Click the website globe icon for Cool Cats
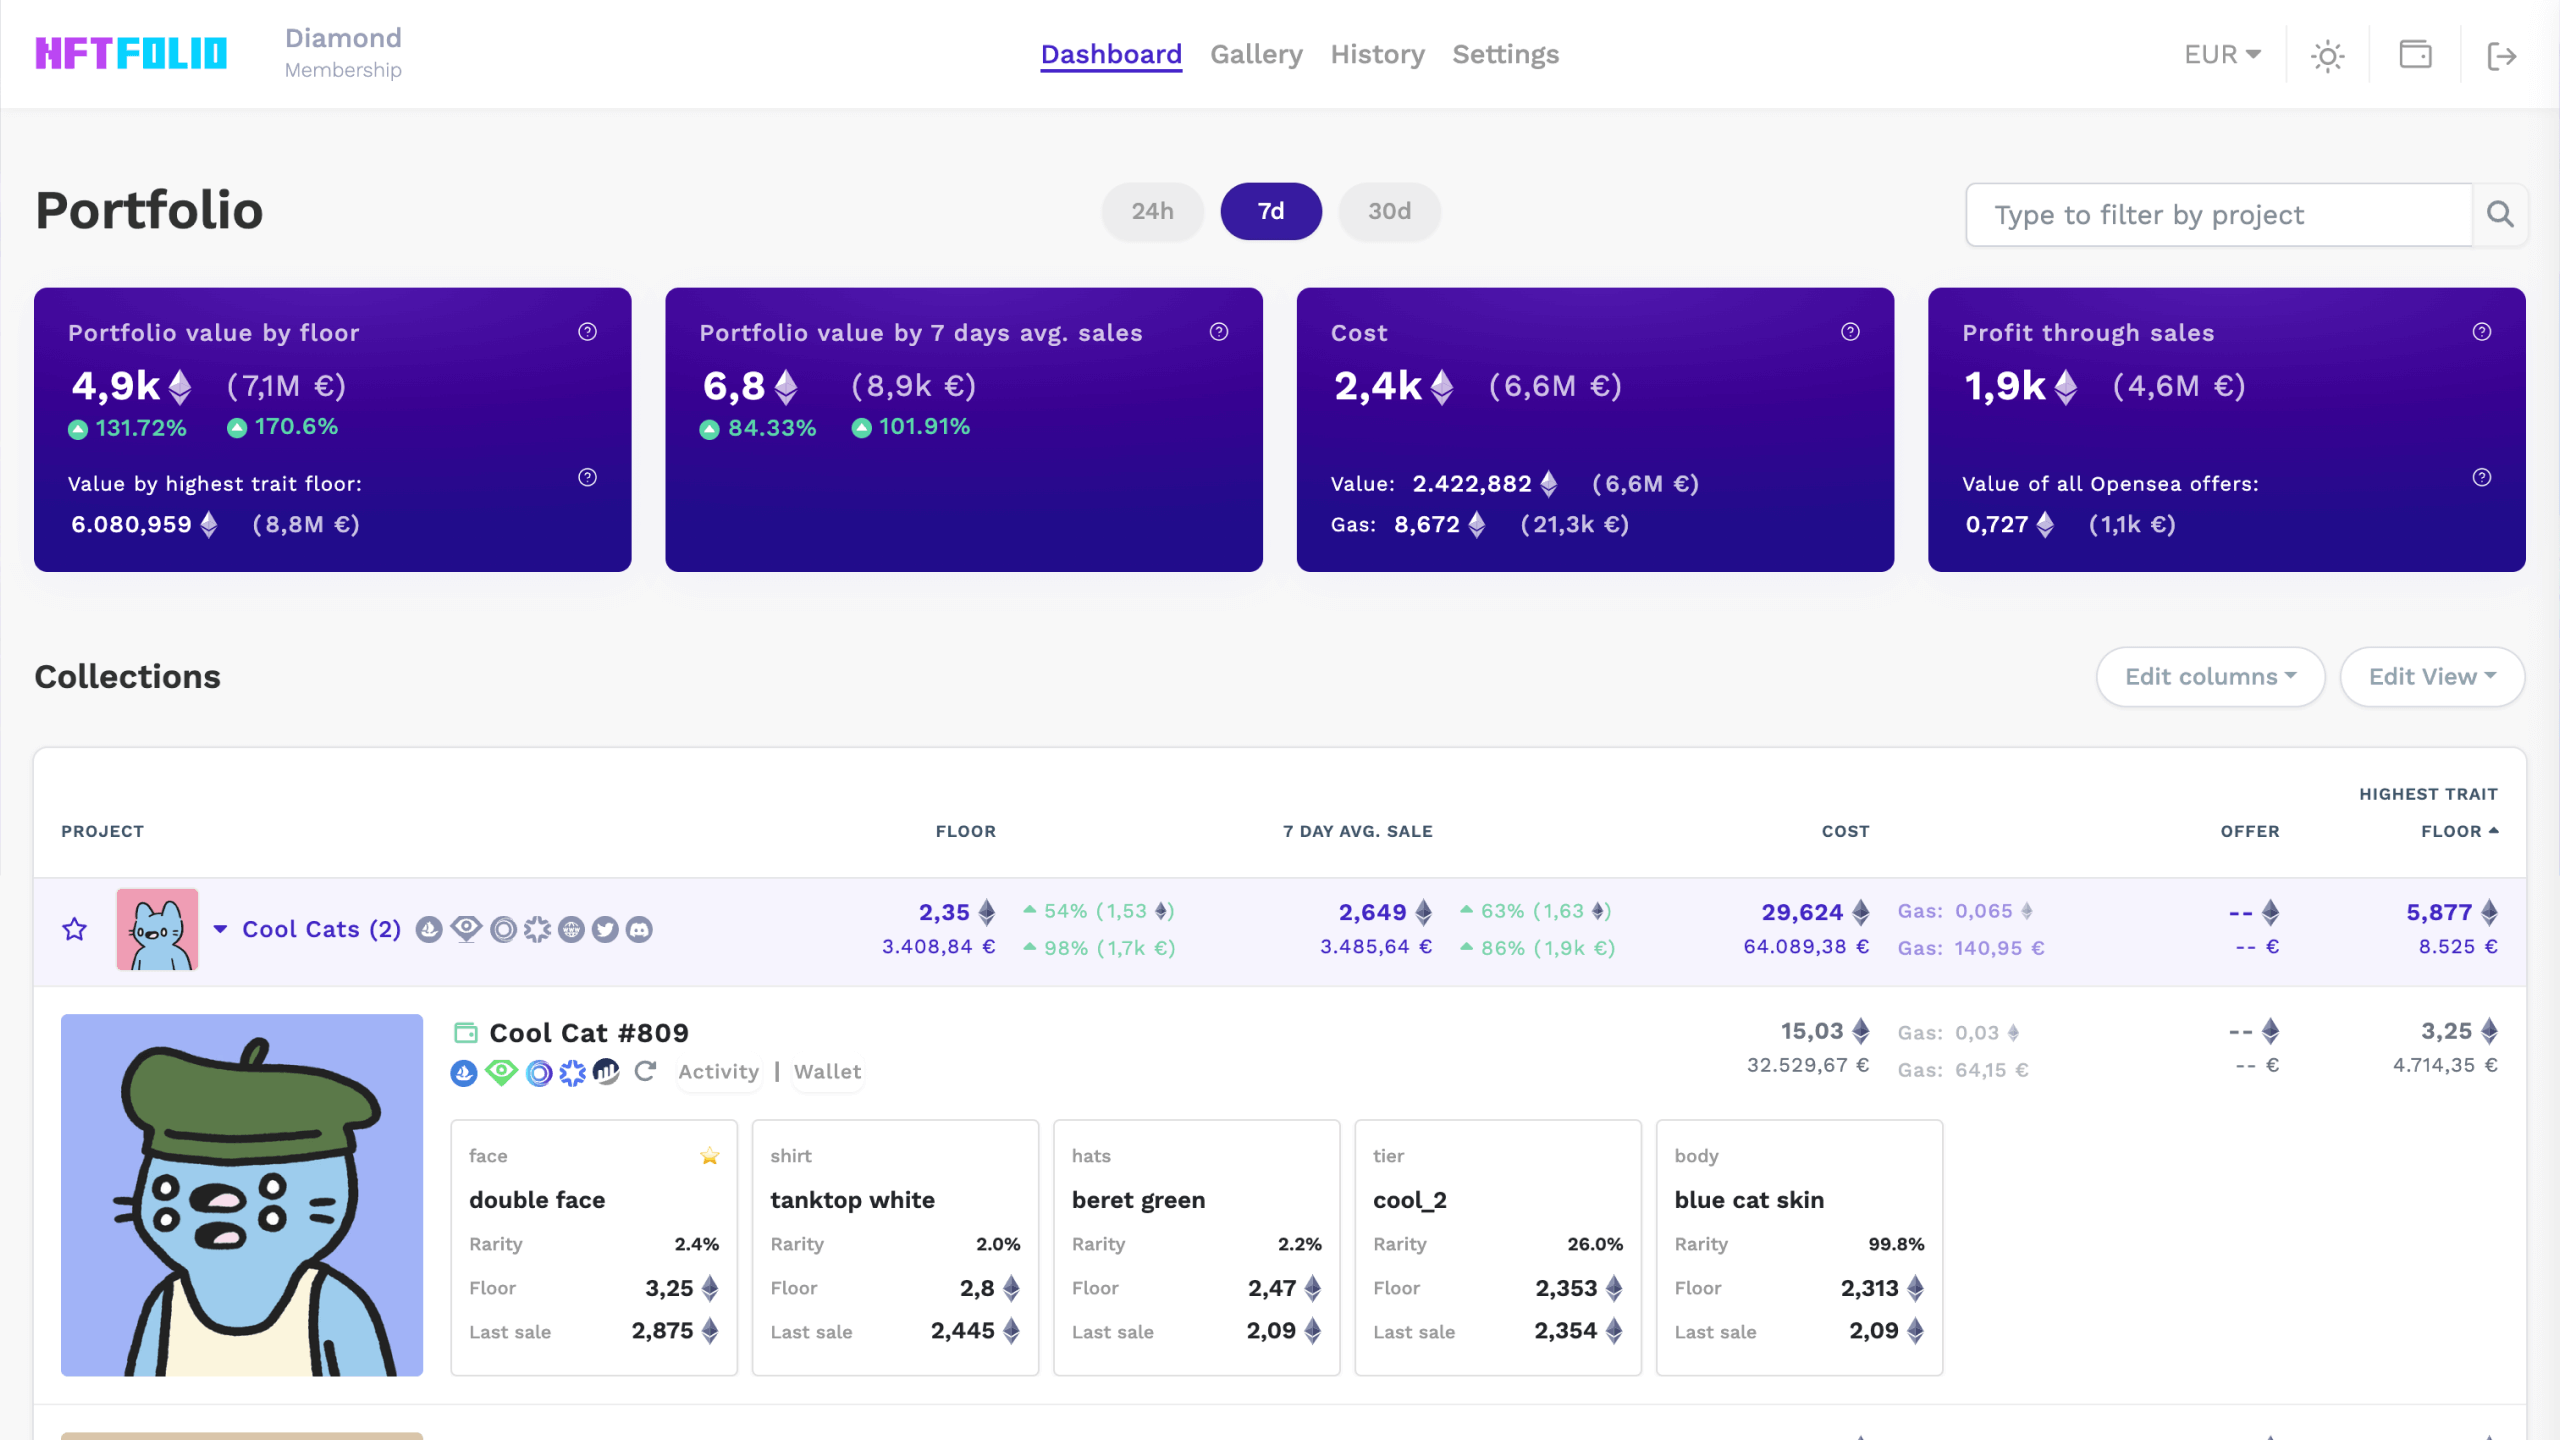Viewport: 2560px width, 1440px height. [x=570, y=929]
